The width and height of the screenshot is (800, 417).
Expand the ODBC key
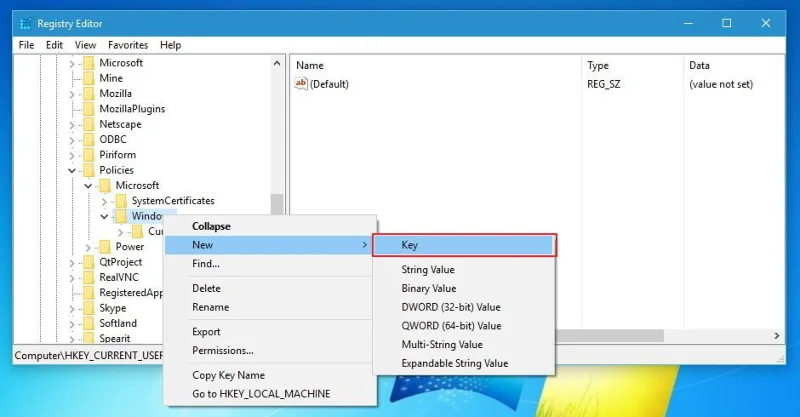pos(72,140)
